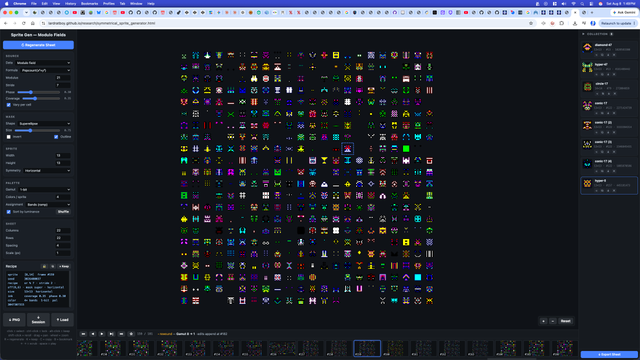Viewport: 640px width, 360px height.
Task: Click the + Keep button
Action: coord(64,266)
